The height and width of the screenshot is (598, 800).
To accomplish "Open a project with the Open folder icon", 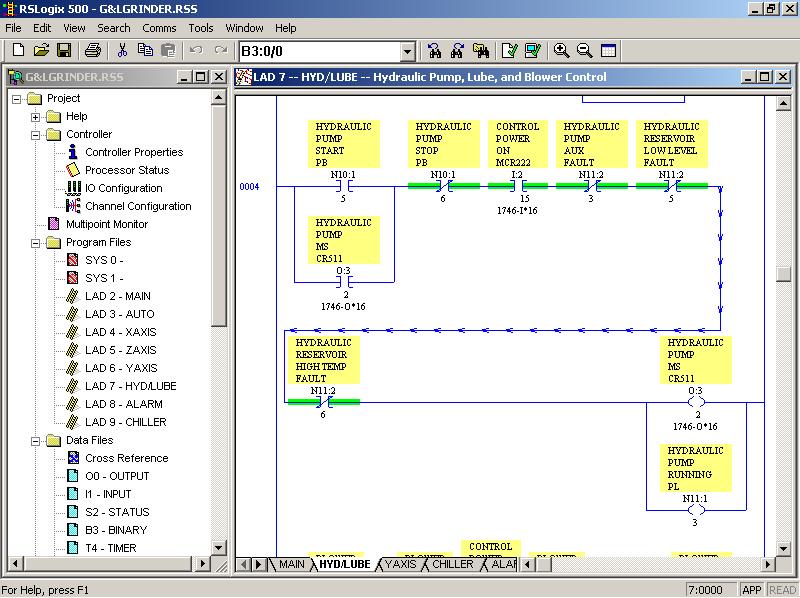I will 41,50.
